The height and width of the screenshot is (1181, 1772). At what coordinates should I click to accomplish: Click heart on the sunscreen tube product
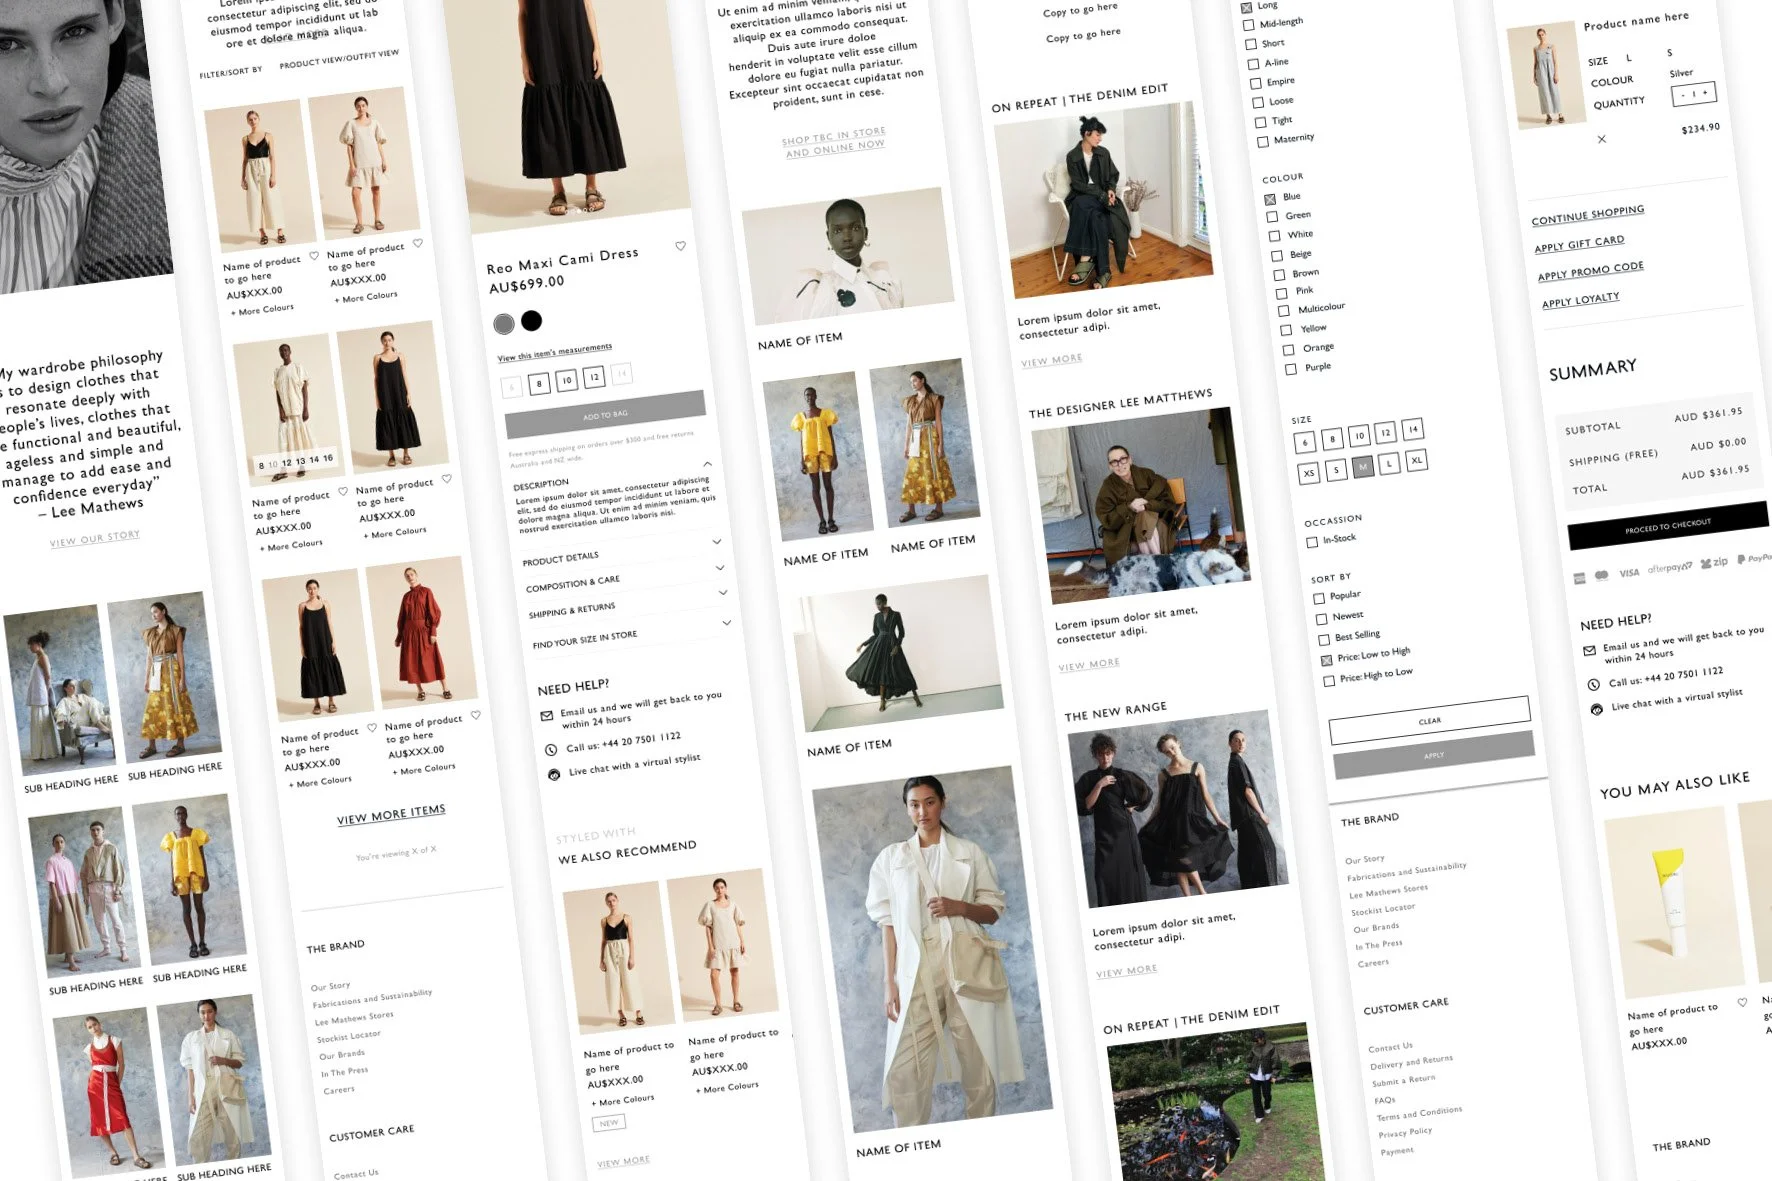pos(1742,1002)
